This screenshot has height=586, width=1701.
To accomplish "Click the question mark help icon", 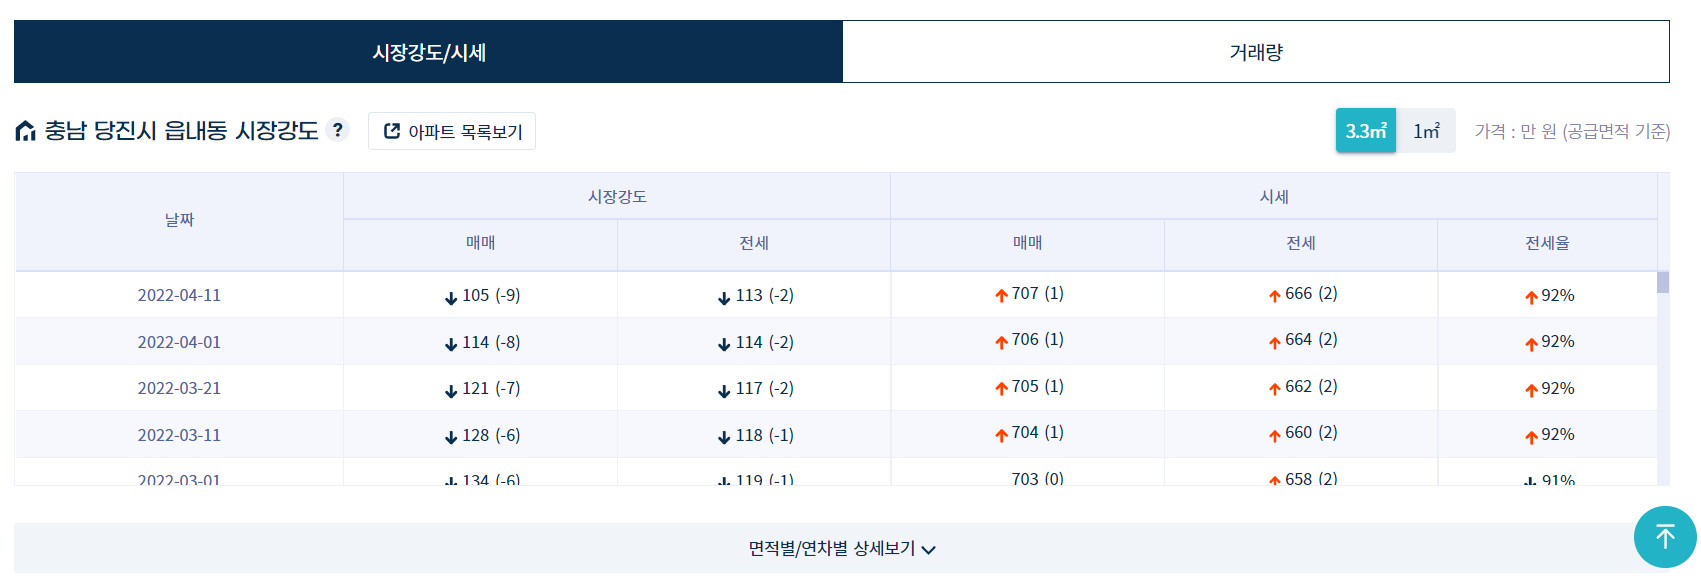I will pyautogui.click(x=338, y=130).
